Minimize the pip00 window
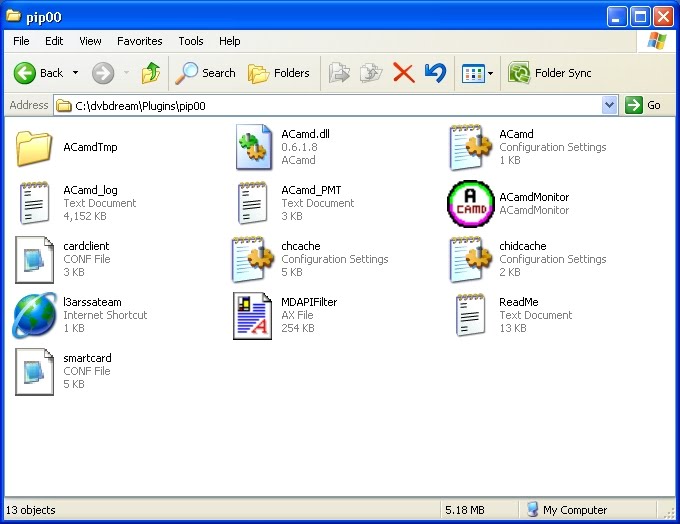The height and width of the screenshot is (524, 680). [x=616, y=17]
